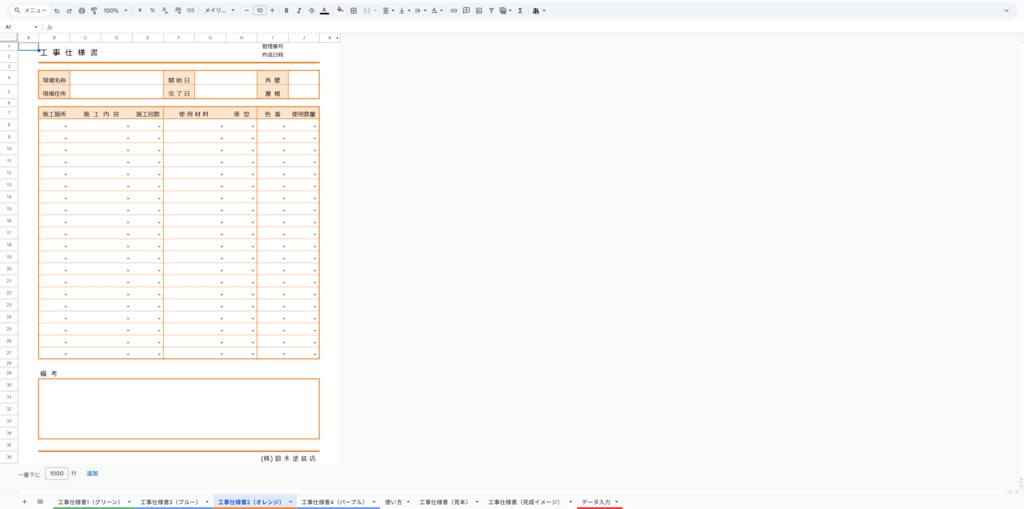
Task: Select column header C
Action: coord(86,38)
